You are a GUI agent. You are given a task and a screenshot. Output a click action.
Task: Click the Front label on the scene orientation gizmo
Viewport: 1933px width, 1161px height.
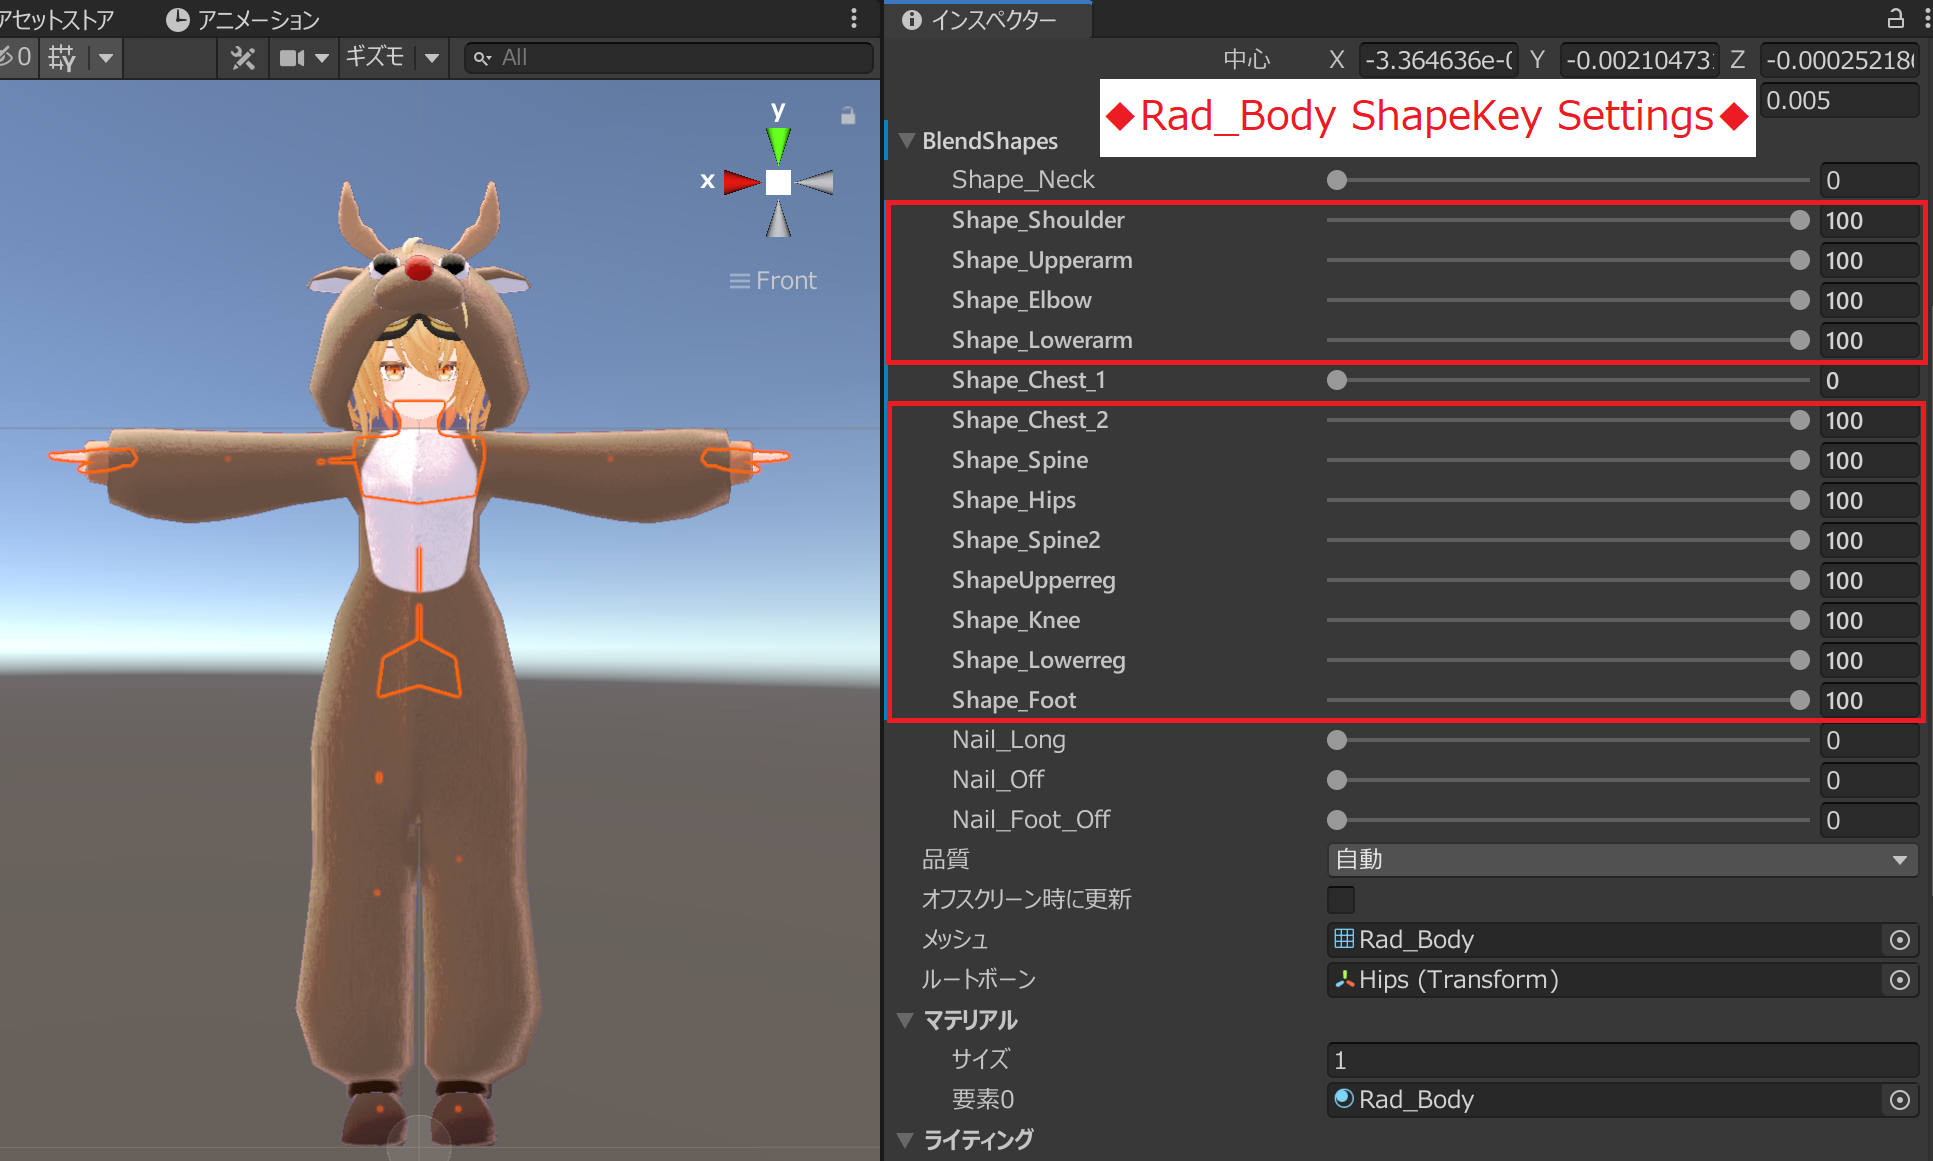click(784, 280)
